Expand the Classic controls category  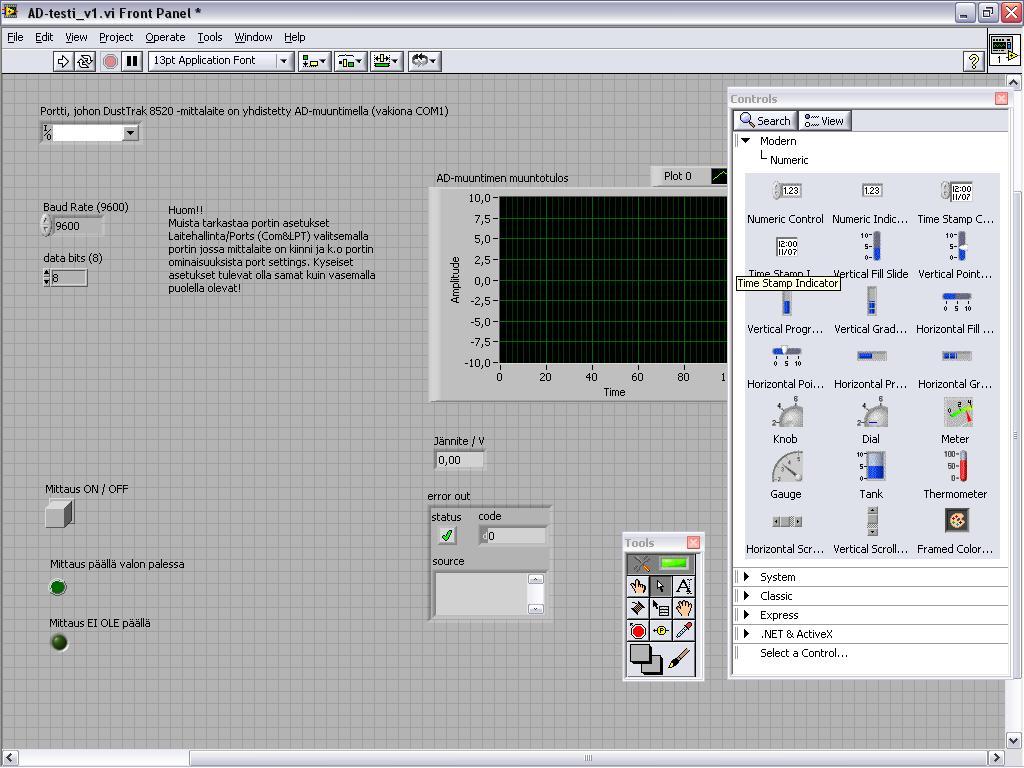746,596
